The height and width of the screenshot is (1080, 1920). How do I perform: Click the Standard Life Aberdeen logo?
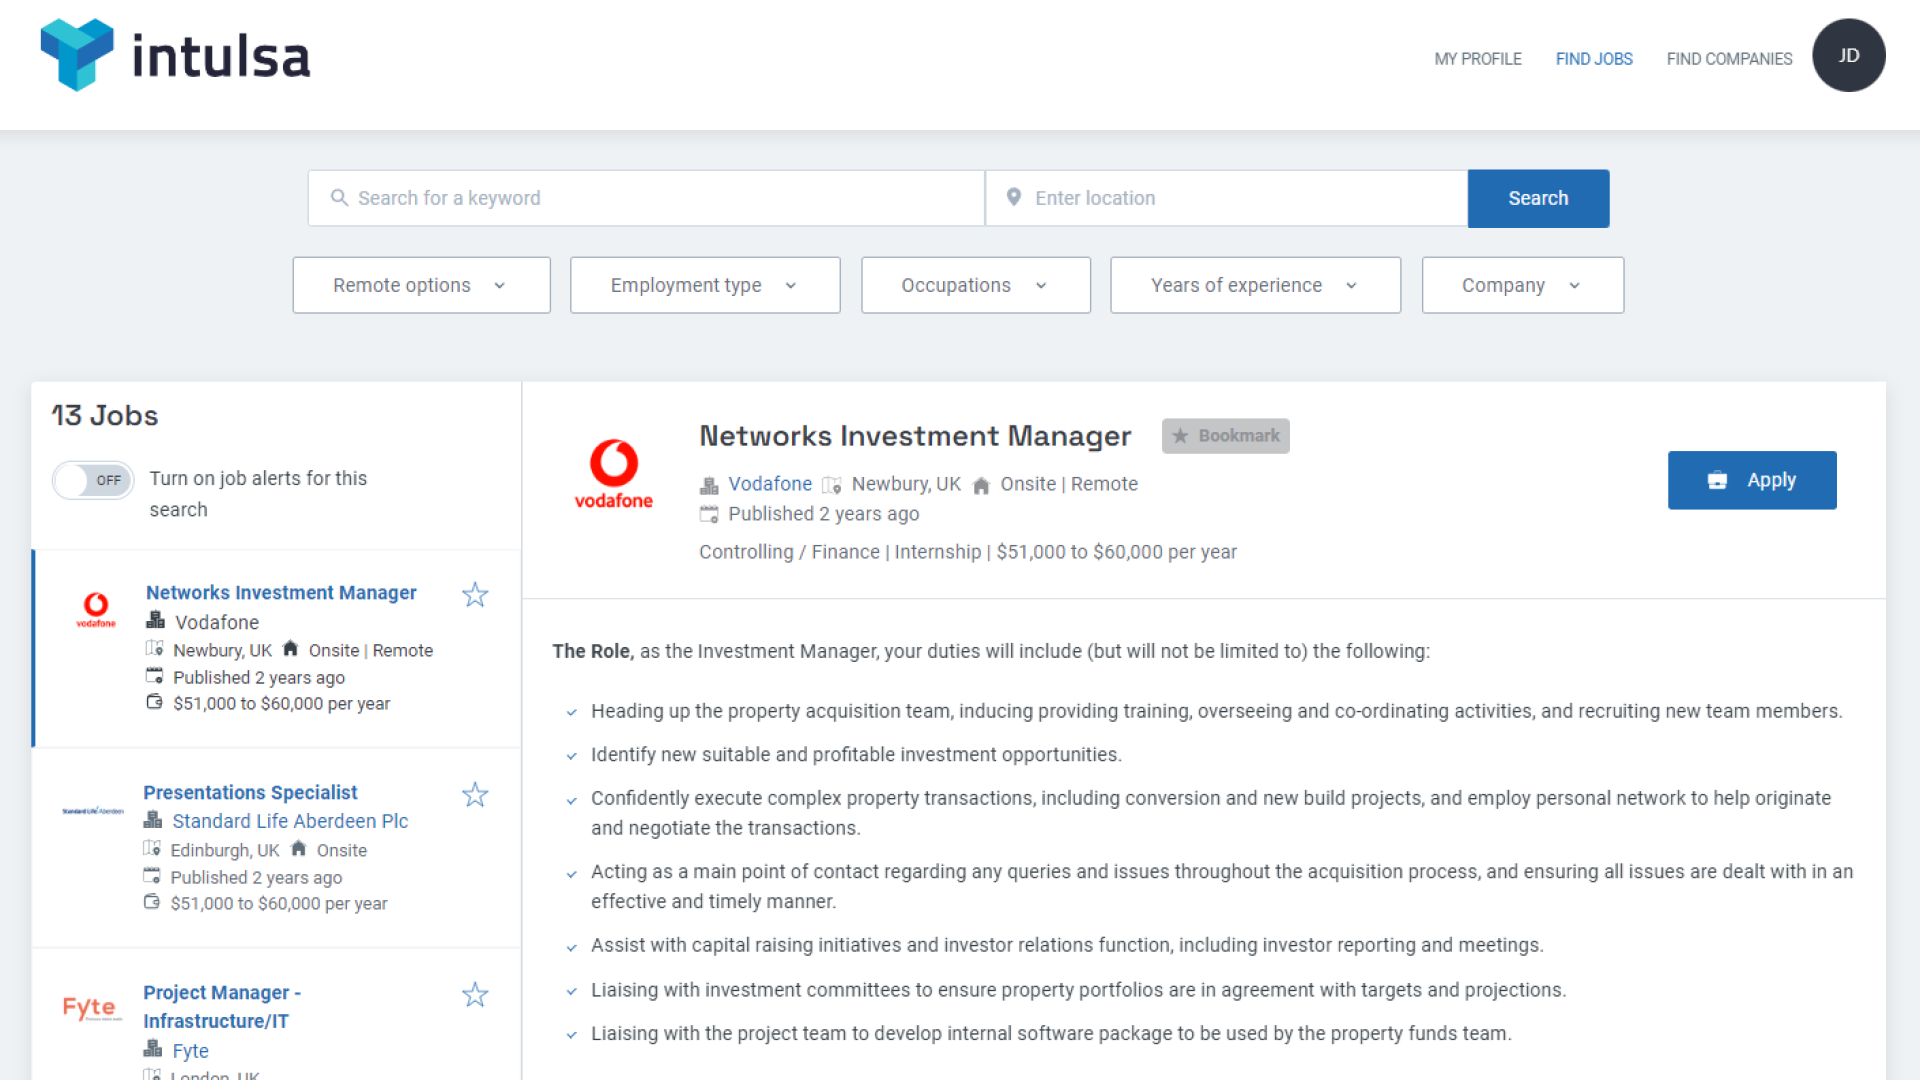[x=93, y=811]
